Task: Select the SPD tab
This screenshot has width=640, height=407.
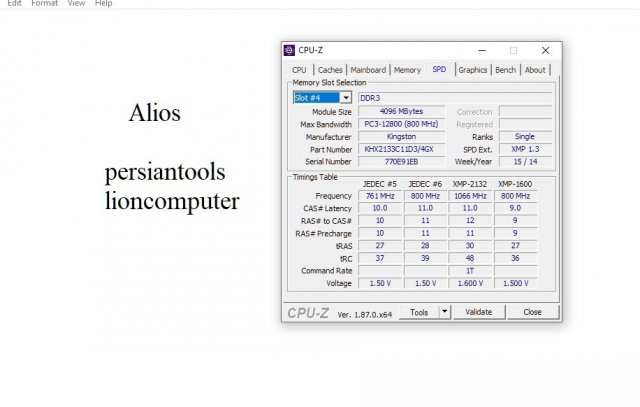Action: 439,69
